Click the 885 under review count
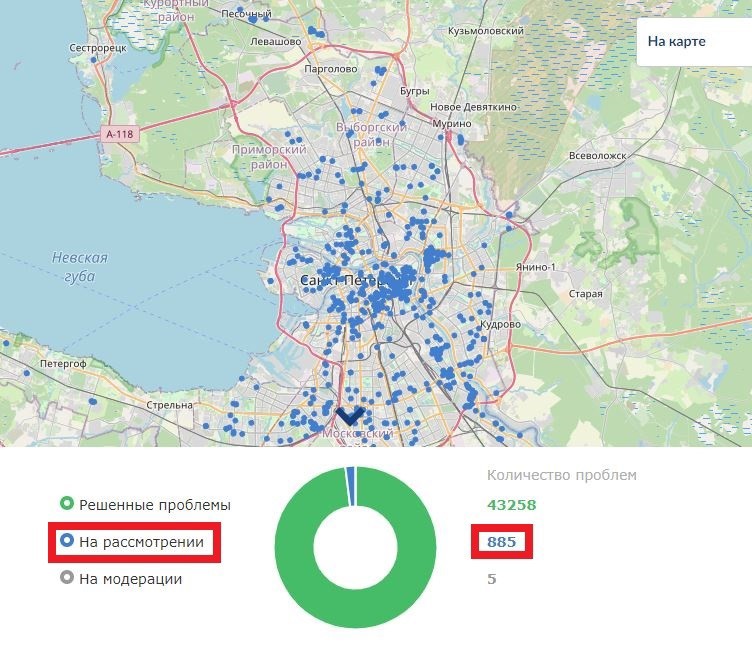This screenshot has width=752, height=645. [501, 542]
